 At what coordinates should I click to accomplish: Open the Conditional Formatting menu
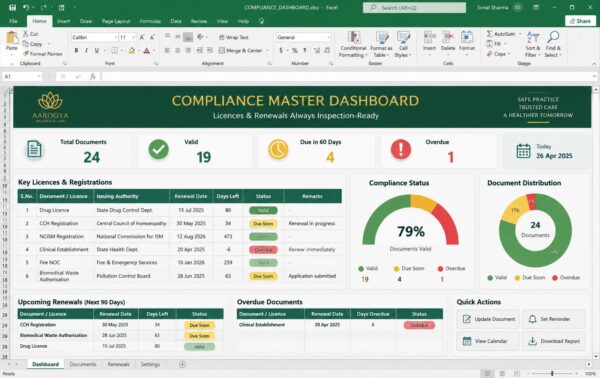(x=353, y=44)
